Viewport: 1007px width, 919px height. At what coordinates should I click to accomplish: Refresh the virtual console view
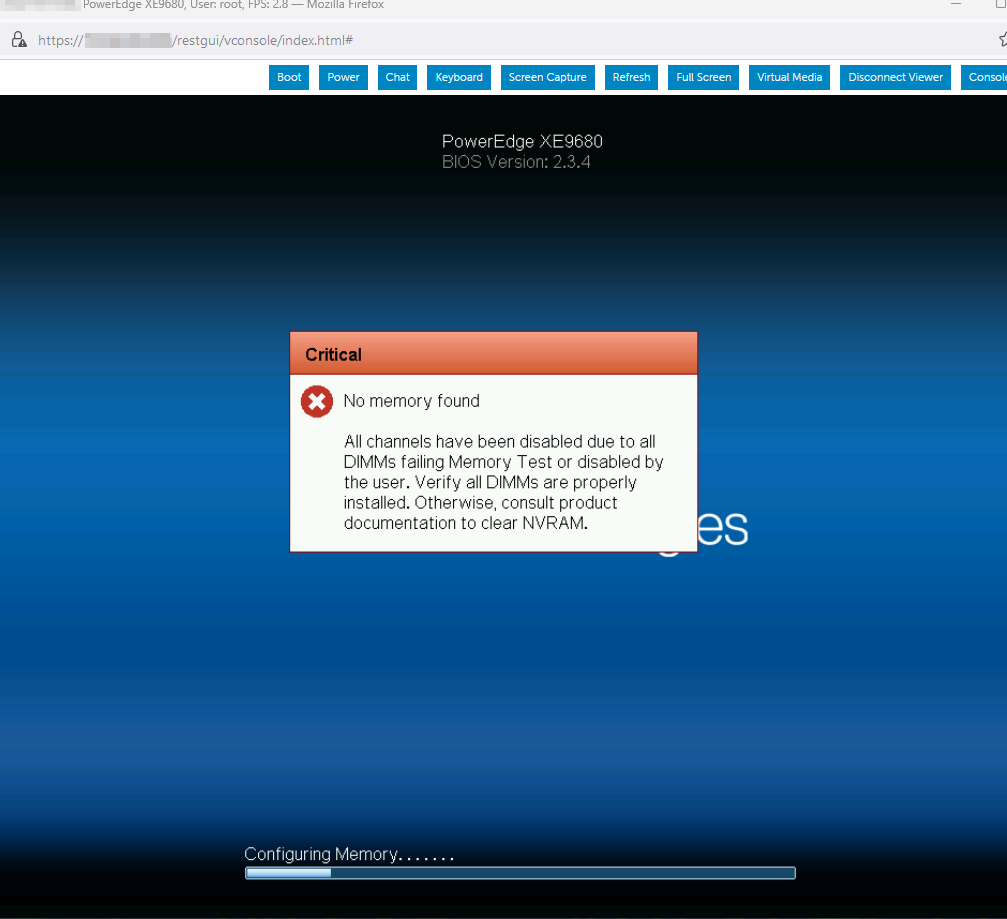pos(631,77)
